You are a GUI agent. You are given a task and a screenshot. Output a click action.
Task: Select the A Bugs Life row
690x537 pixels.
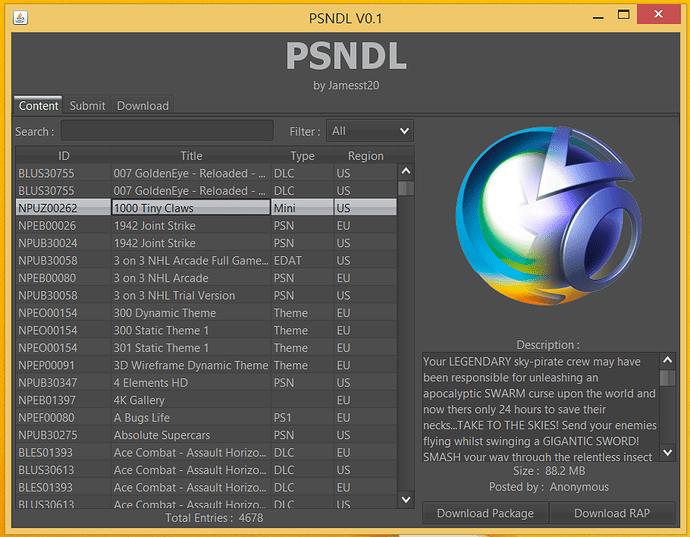coord(206,418)
